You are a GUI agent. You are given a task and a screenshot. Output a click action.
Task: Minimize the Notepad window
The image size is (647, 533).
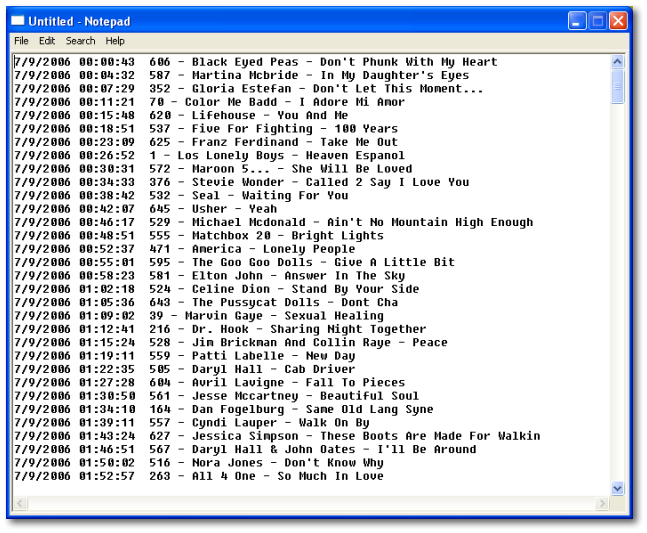click(x=577, y=21)
